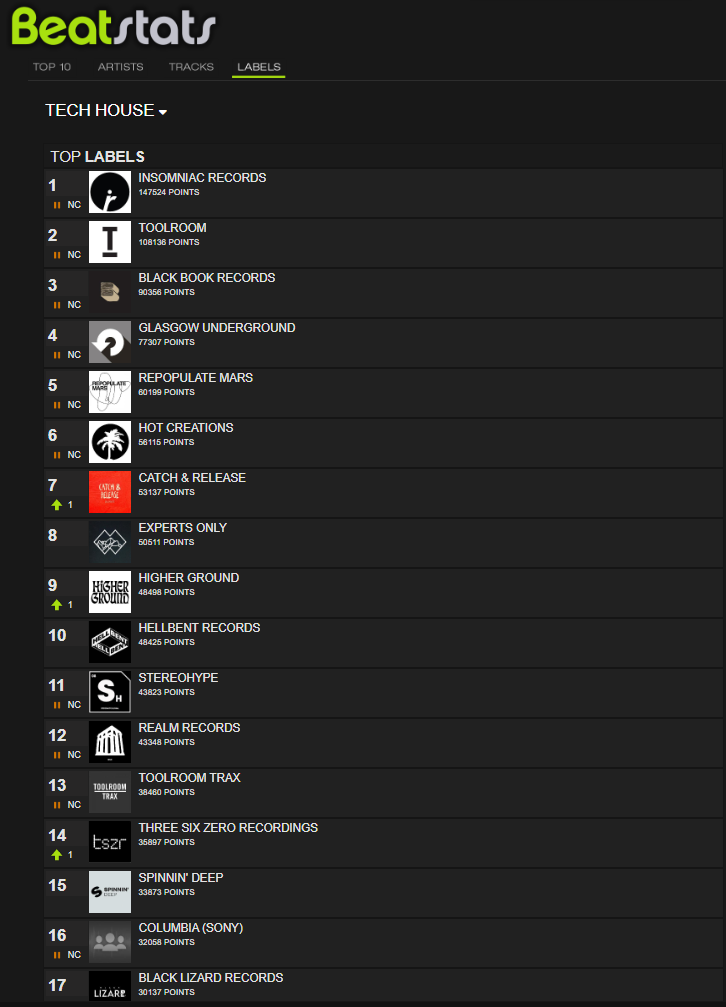The width and height of the screenshot is (726, 1007).
Task: Click the Beatstats site logo
Action: pyautogui.click(x=113, y=27)
